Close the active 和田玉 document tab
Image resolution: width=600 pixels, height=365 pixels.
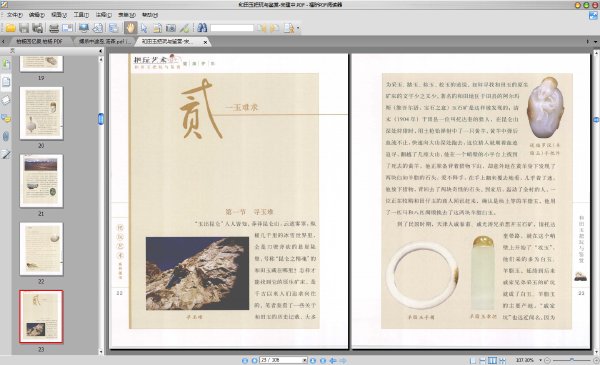205,42
